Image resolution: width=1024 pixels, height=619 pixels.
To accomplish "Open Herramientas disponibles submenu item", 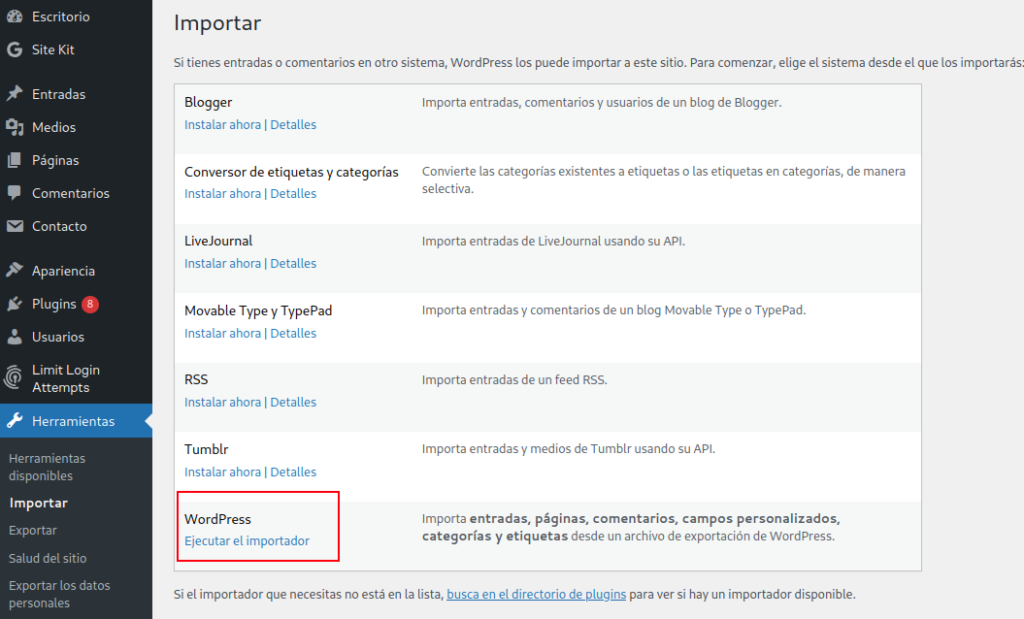I will point(47,467).
